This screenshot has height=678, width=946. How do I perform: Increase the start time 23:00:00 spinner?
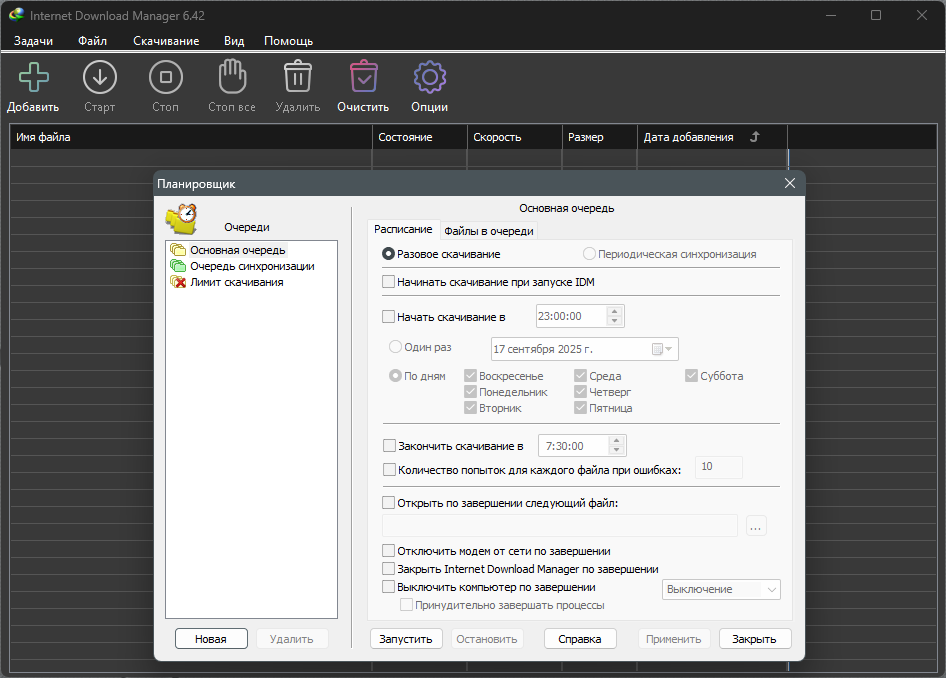pos(614,312)
